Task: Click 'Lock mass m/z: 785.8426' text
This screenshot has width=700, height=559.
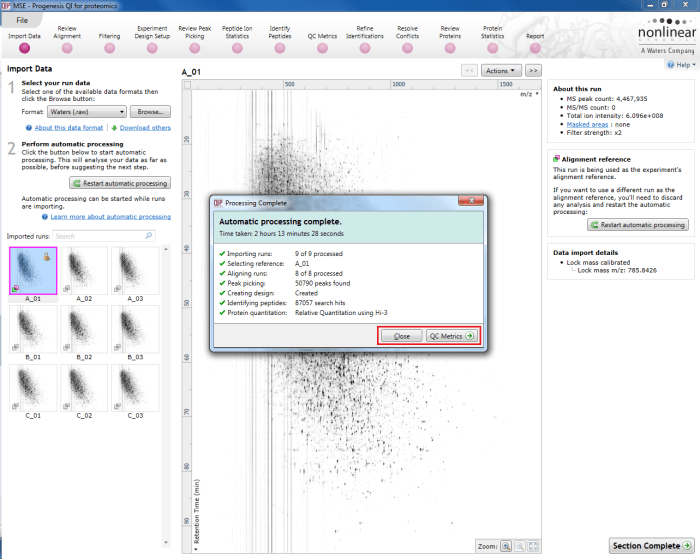Action: click(617, 270)
